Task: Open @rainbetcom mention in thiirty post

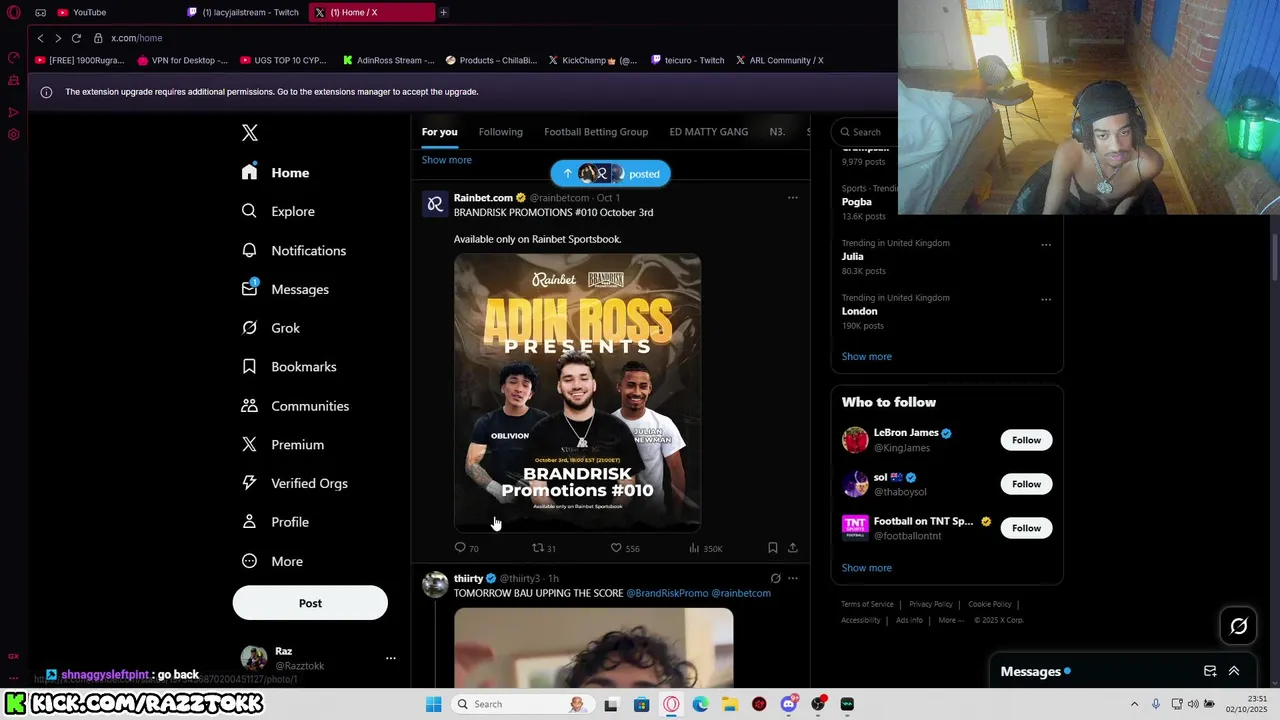Action: point(741,593)
